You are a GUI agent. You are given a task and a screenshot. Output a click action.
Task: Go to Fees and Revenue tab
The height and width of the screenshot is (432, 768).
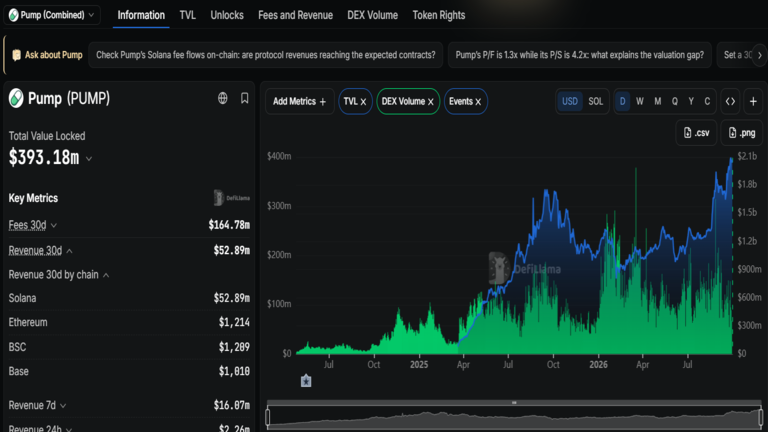[295, 15]
